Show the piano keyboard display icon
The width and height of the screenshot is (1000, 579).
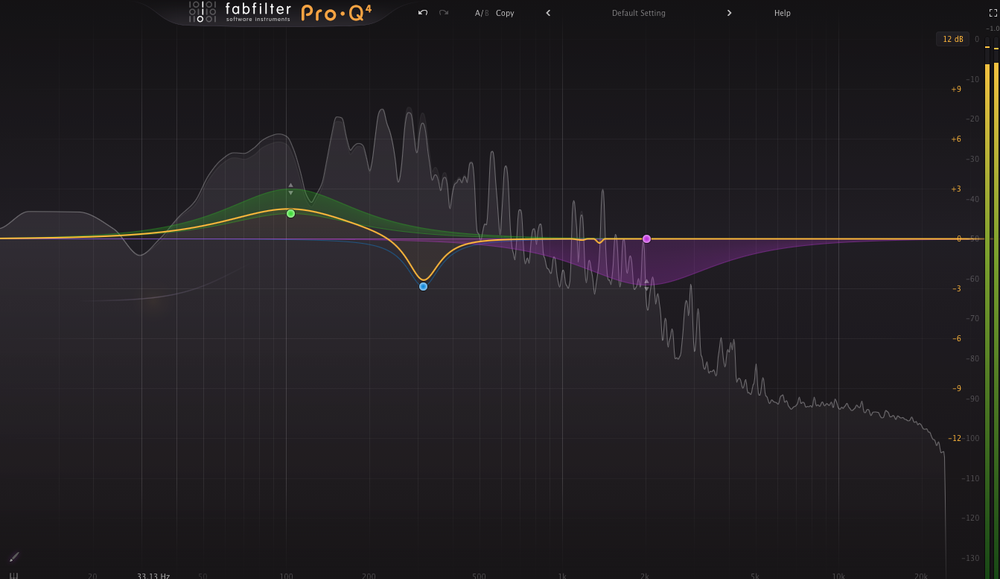pos(13,575)
